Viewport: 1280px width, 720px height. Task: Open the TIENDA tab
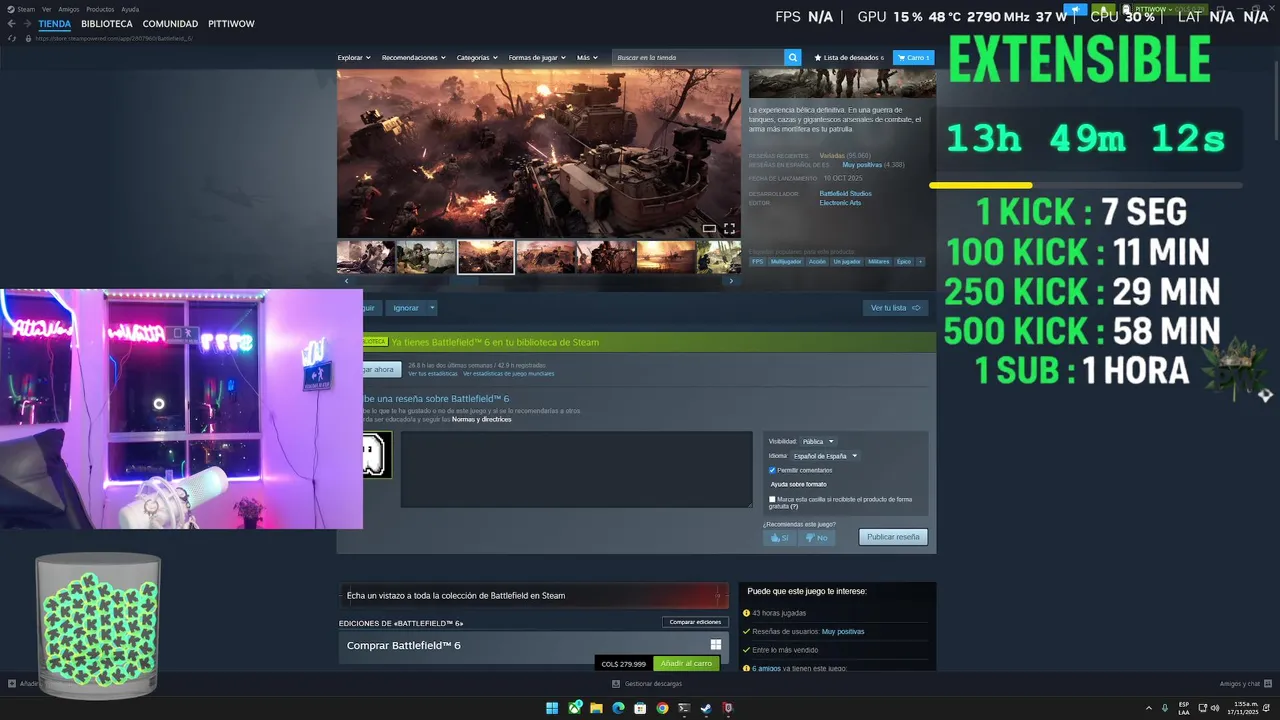[55, 23]
